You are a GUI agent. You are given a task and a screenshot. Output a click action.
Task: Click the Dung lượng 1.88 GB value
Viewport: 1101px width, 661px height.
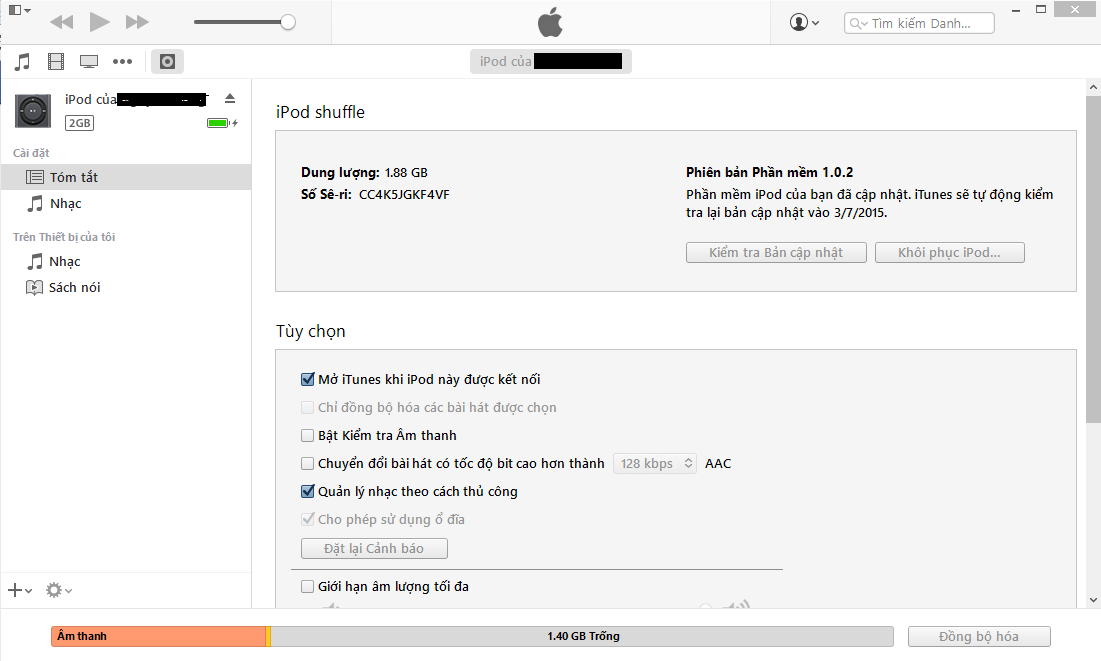[x=406, y=173]
